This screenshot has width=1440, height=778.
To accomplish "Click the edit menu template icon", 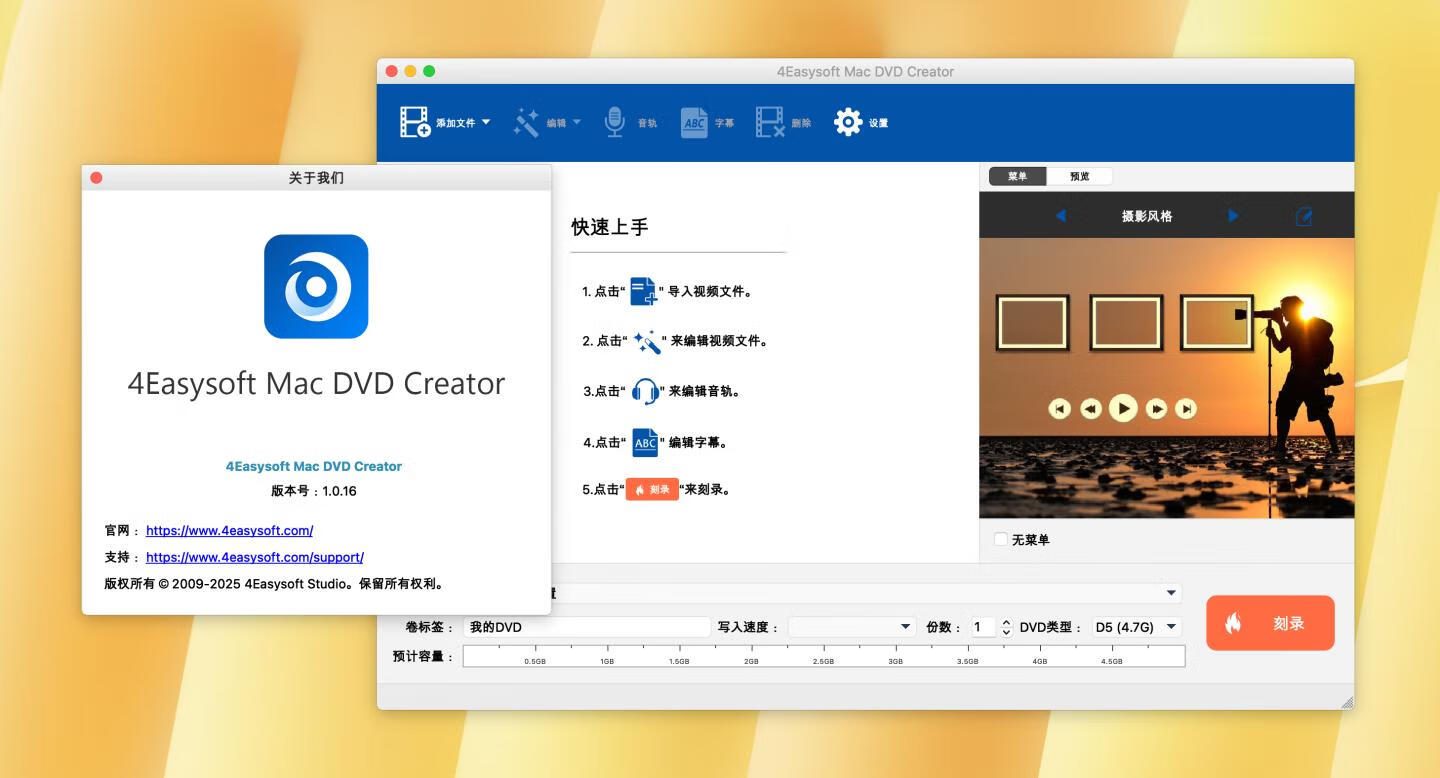I will pyautogui.click(x=1303, y=216).
